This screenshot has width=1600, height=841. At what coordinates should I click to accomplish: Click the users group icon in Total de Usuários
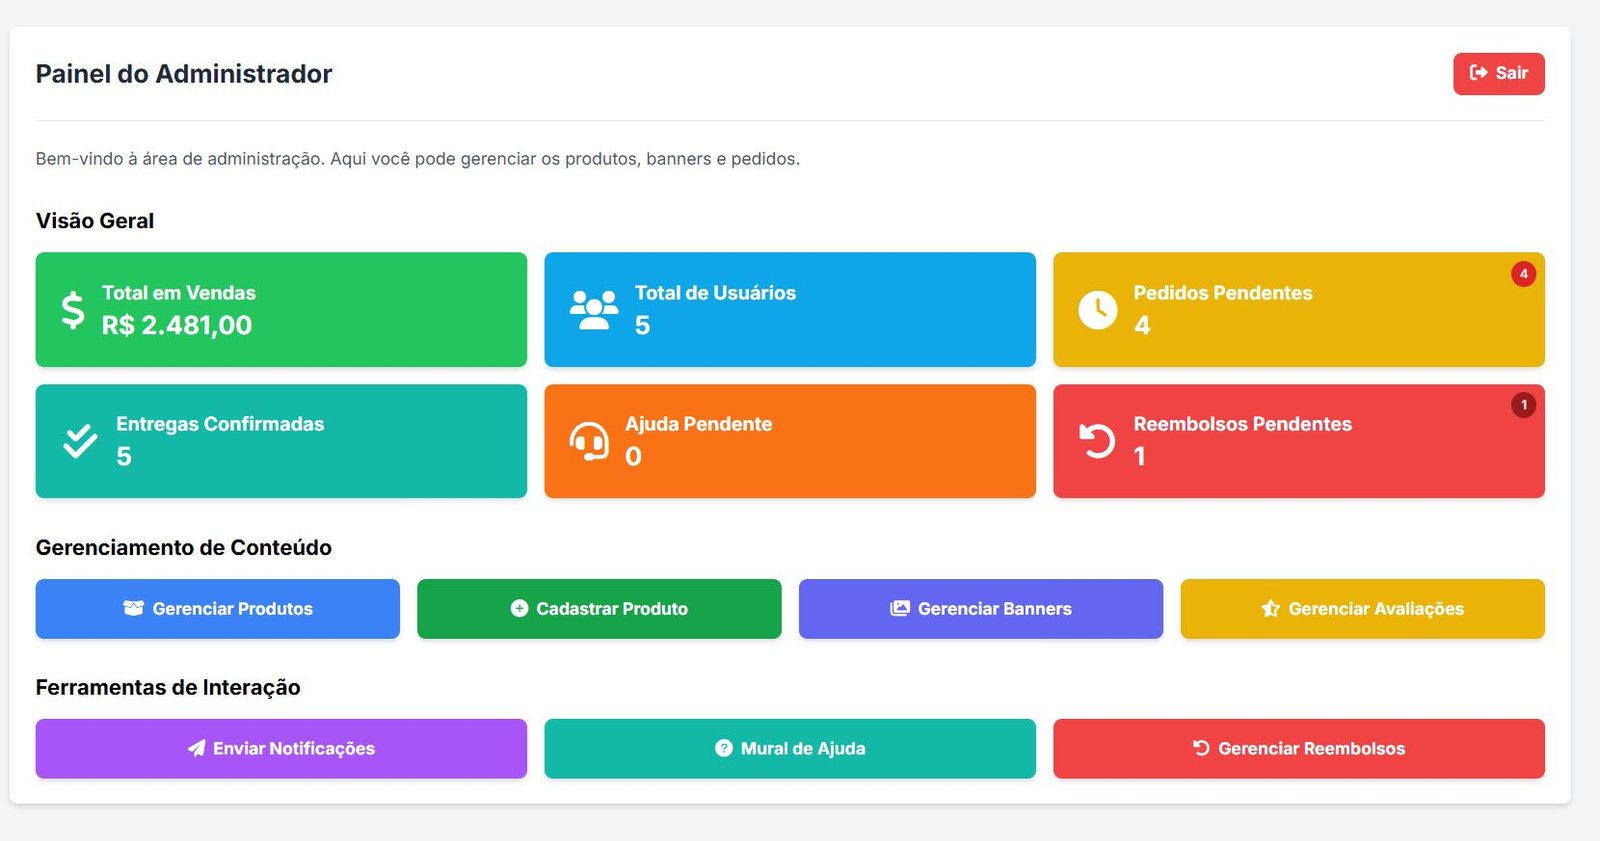point(594,310)
